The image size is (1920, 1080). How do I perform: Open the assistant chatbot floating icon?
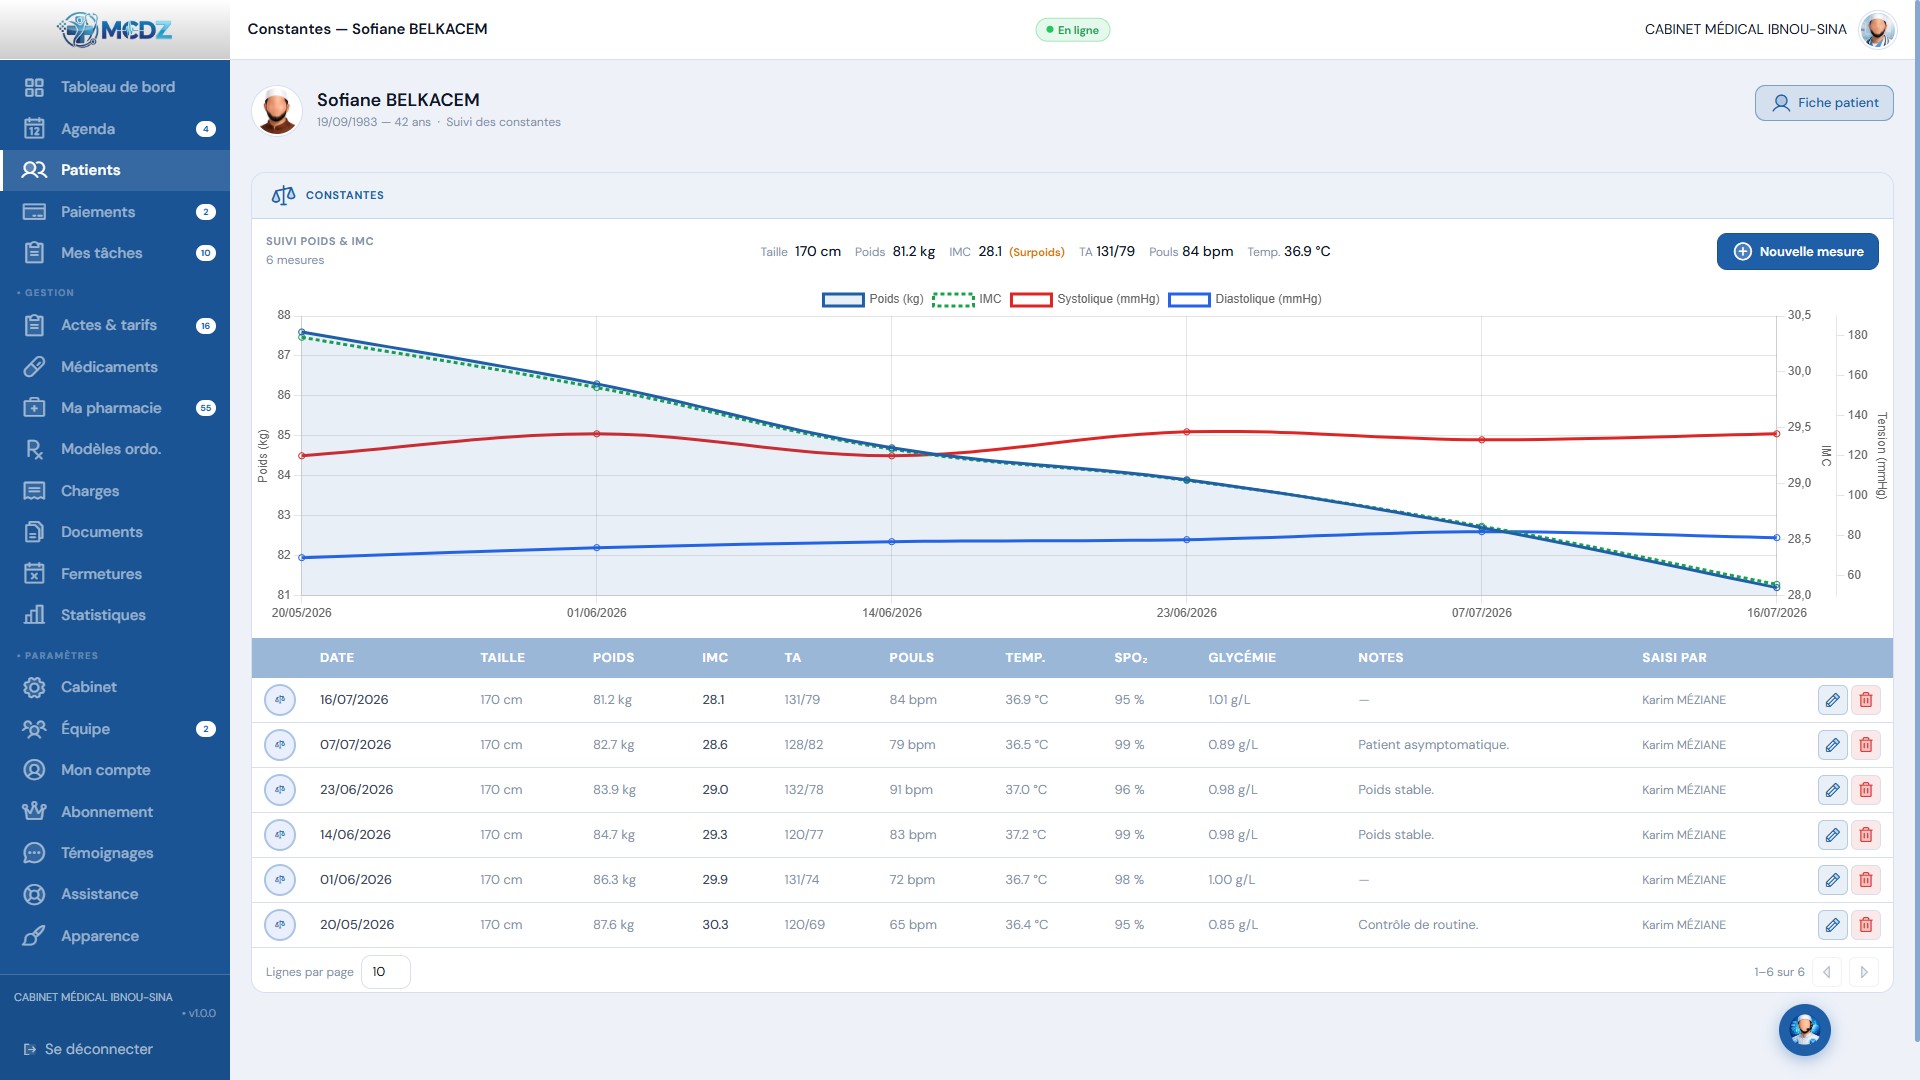[x=1804, y=1030]
